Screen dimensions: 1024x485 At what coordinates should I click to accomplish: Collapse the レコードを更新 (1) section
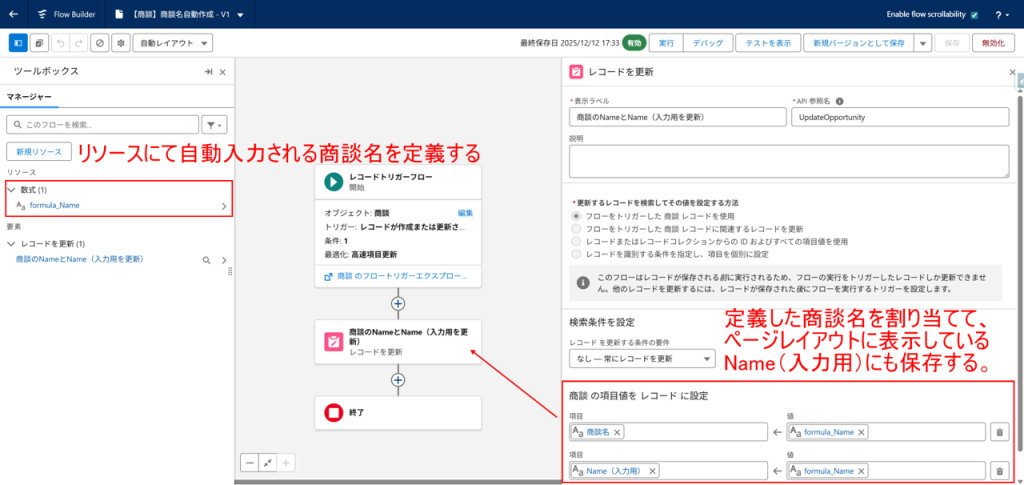click(x=11, y=244)
